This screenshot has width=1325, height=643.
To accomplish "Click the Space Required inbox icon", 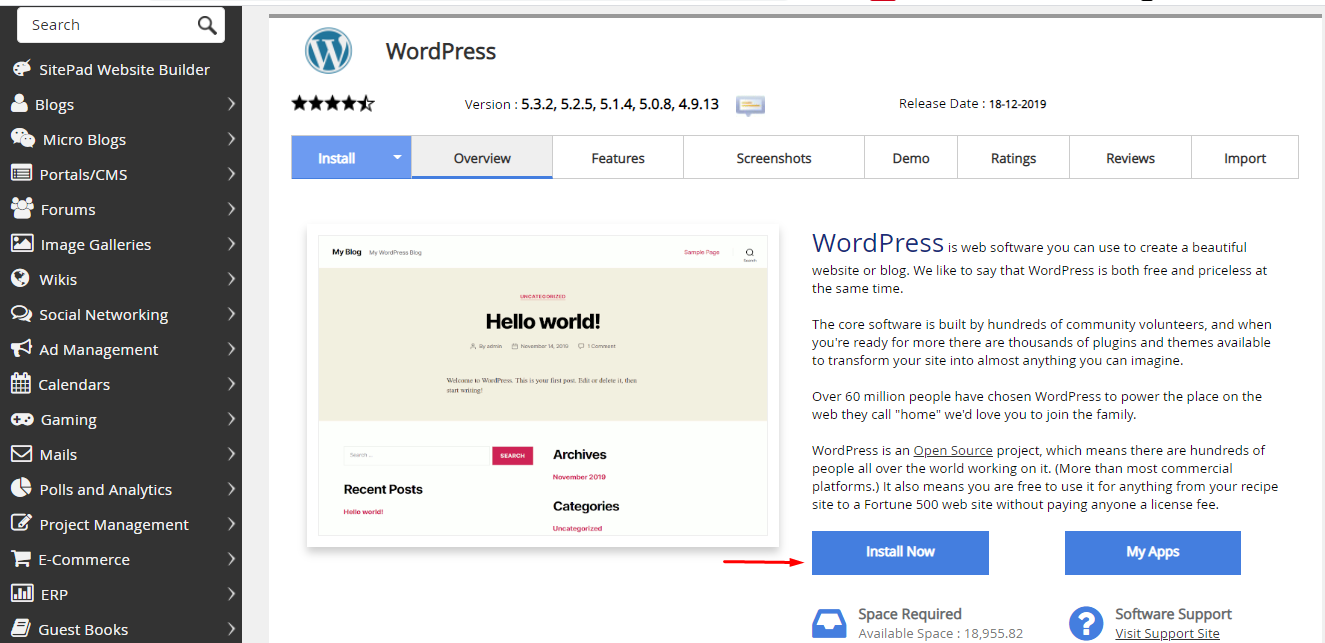I will tap(829, 623).
